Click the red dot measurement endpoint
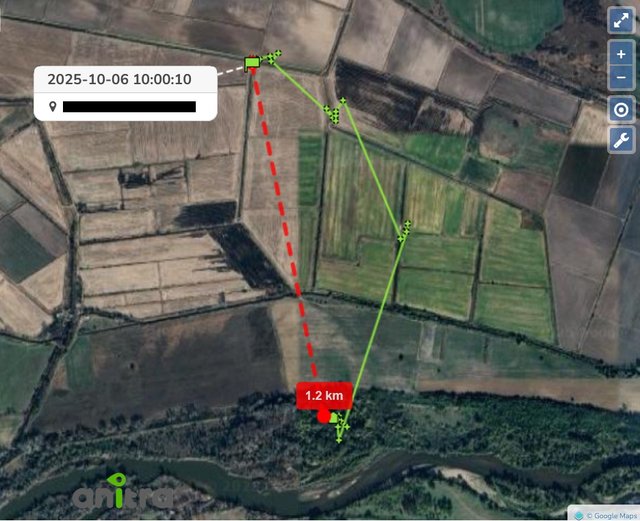Image resolution: width=640 pixels, height=521 pixels. point(324,417)
